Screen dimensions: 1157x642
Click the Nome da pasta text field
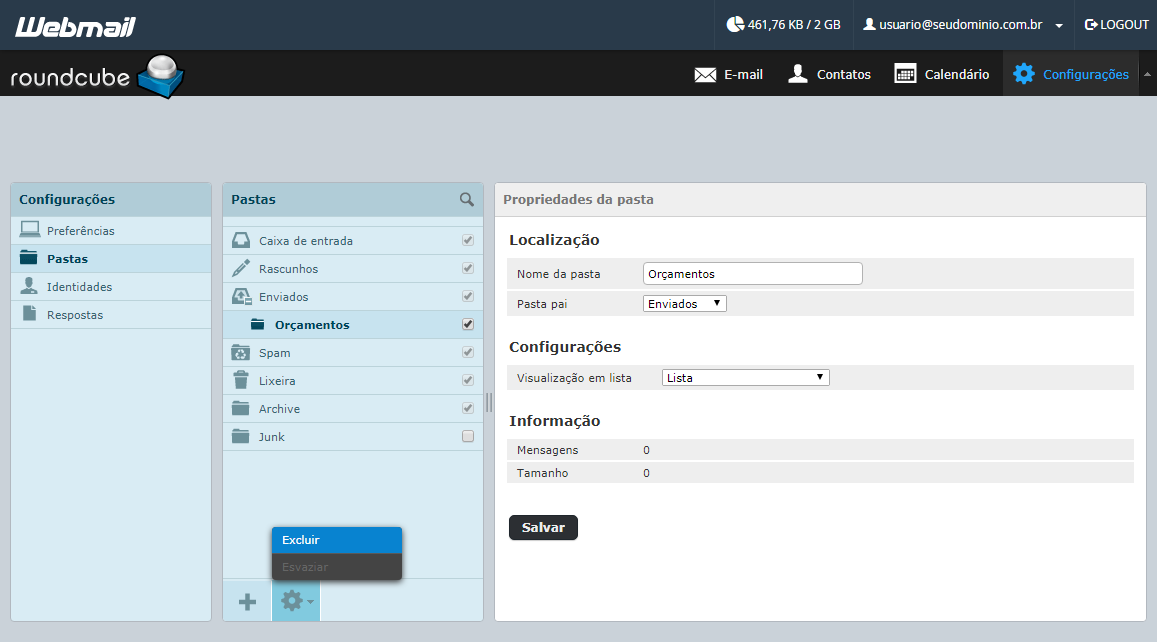tap(753, 274)
